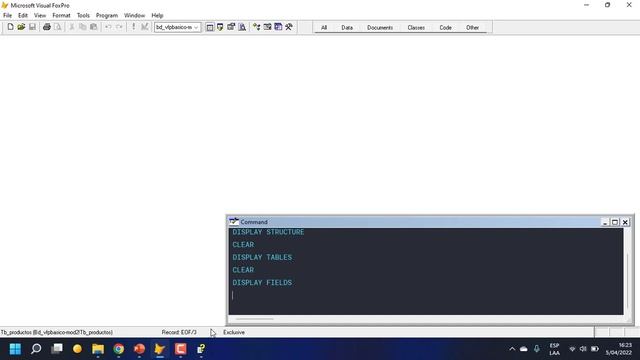Open the Properties window toolbar icon
Image resolution: width=640 pixels, height=360 pixels.
231,27
